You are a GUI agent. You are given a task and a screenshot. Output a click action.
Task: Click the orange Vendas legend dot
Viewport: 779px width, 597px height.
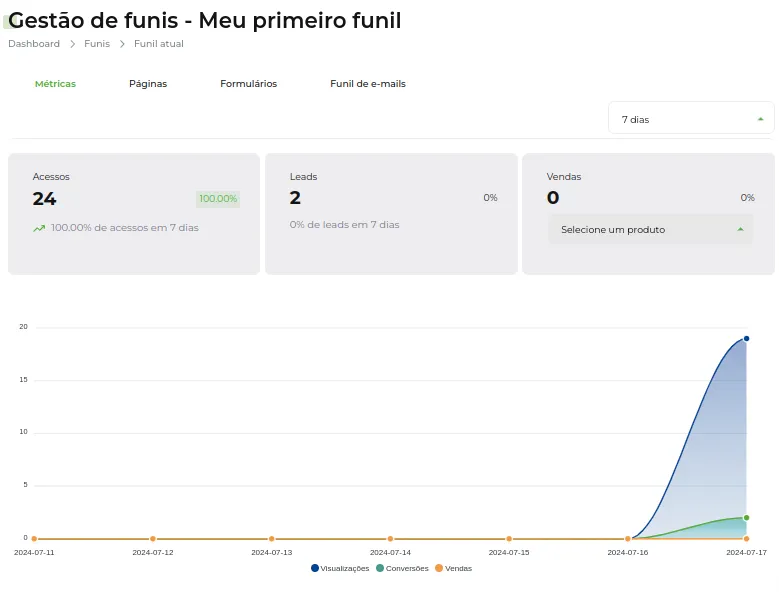(439, 568)
